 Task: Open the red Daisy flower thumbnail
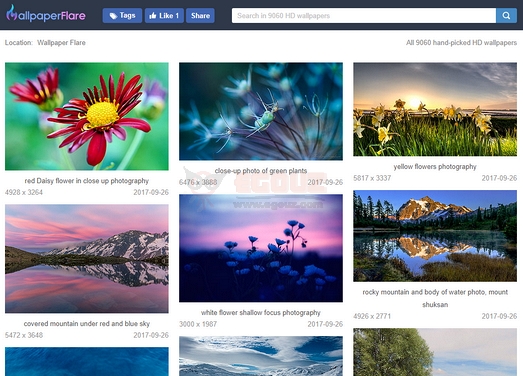tap(87, 116)
